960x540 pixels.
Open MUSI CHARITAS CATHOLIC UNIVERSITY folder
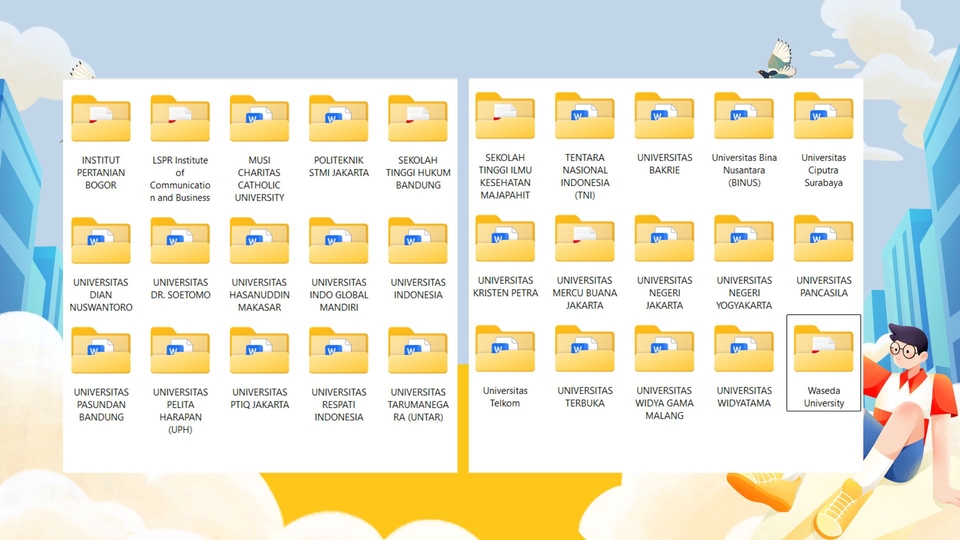(x=259, y=120)
